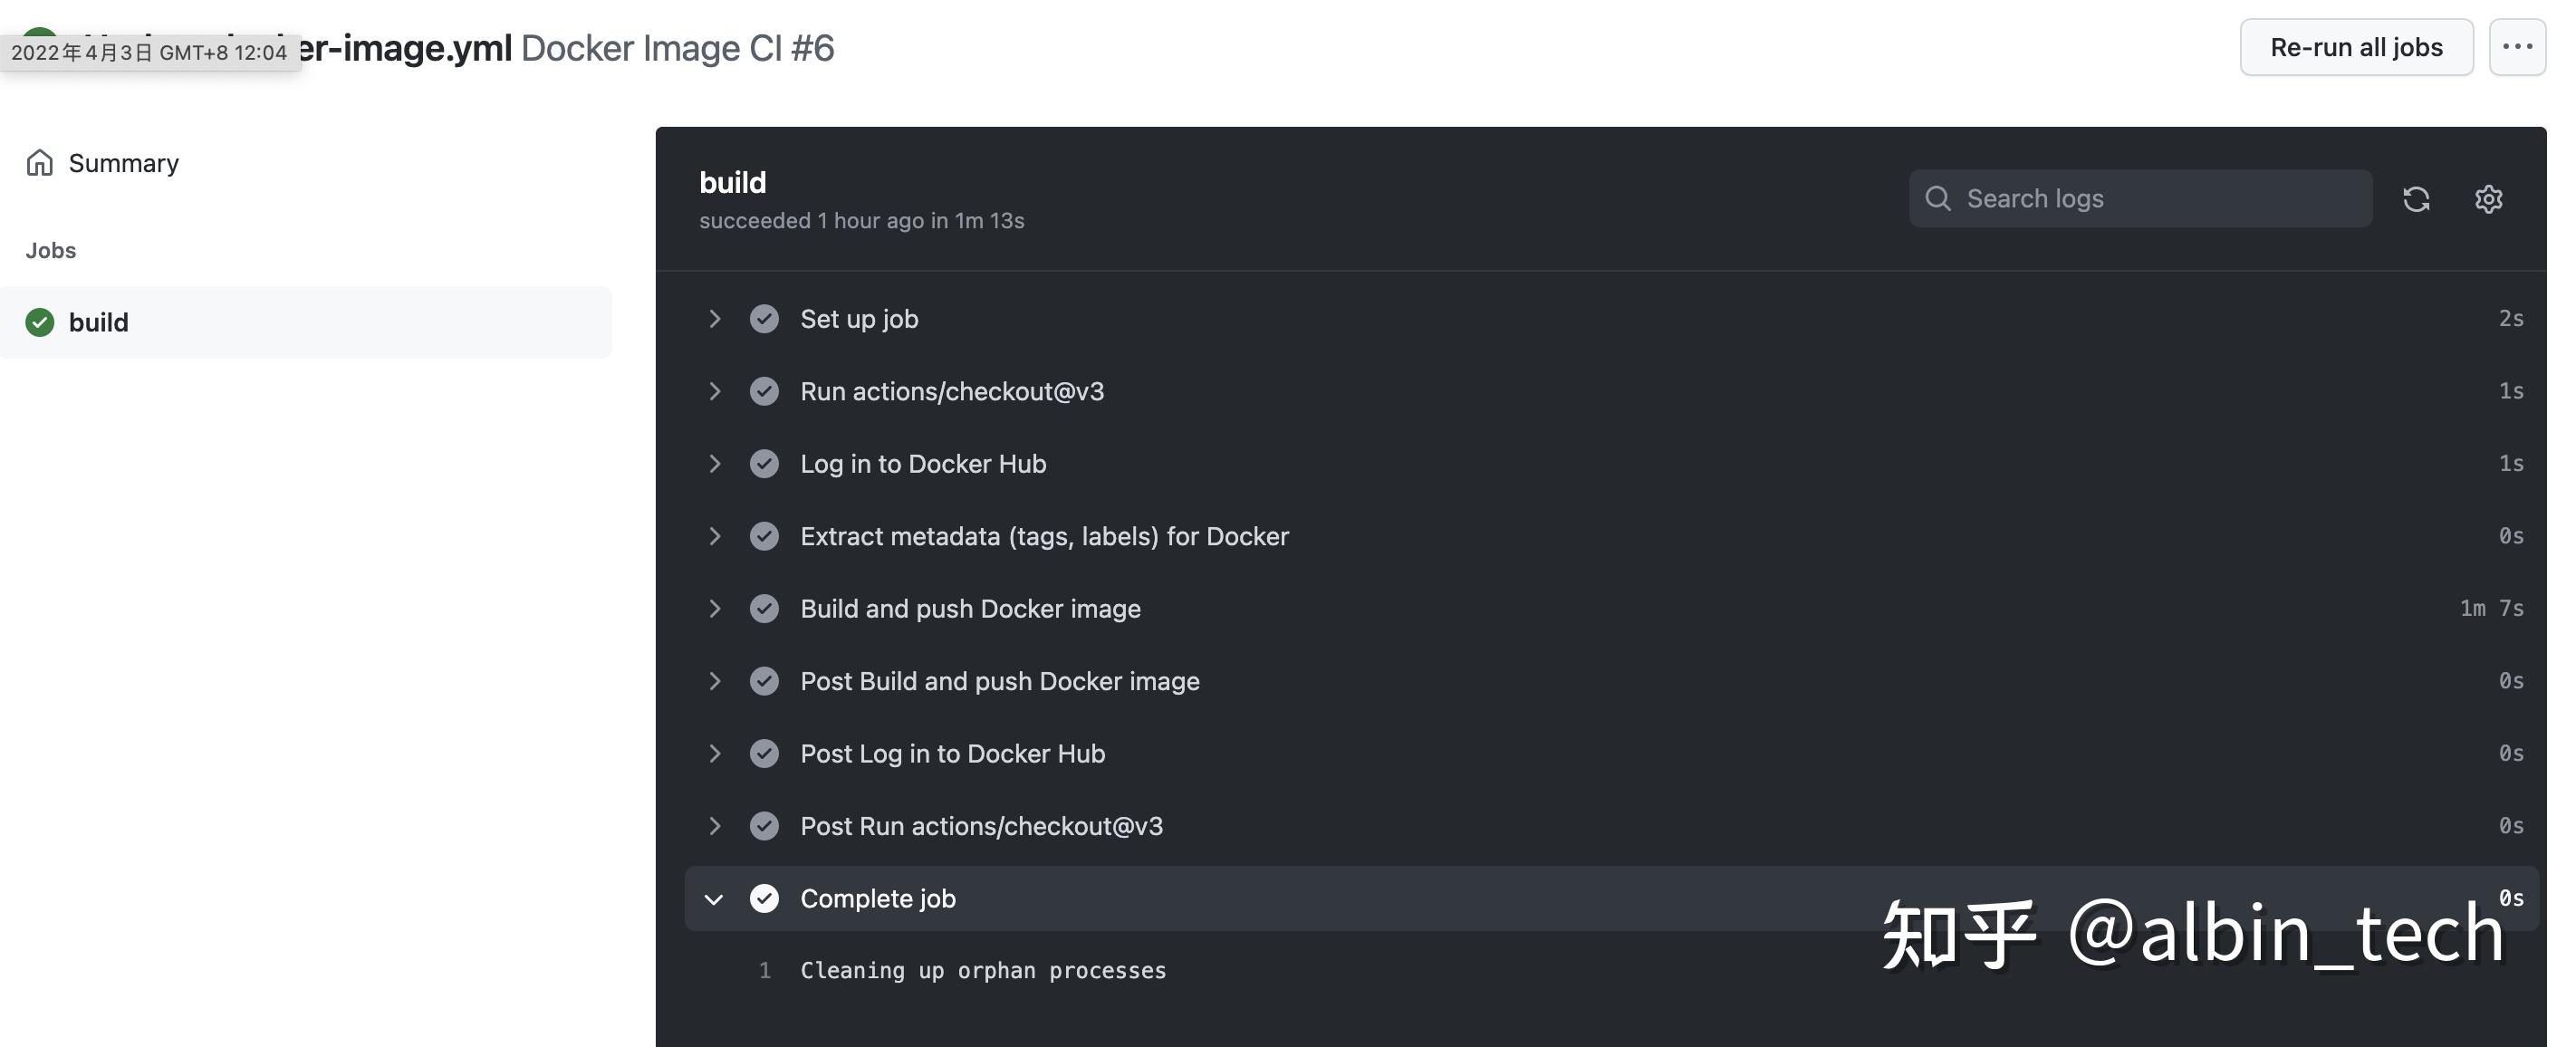Viewport: 2576px width, 1047px height.
Task: Click the check icon beside Complete job
Action: (764, 898)
